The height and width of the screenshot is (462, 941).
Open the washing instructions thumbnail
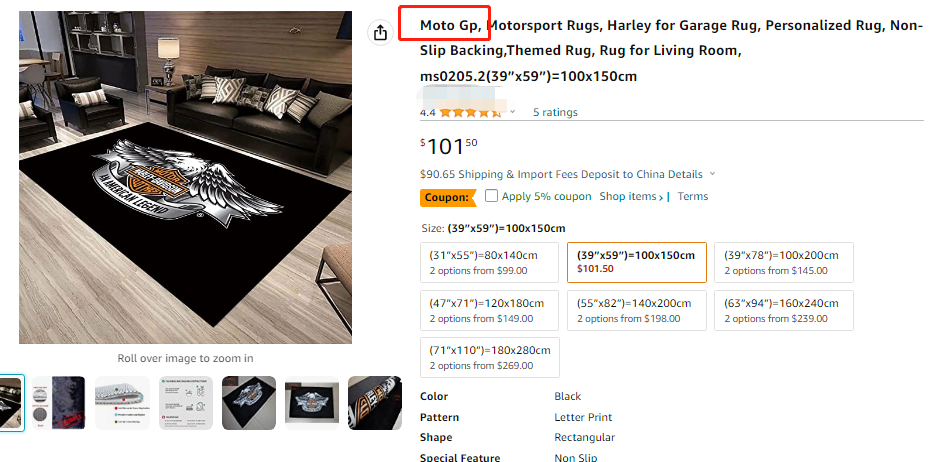point(185,403)
